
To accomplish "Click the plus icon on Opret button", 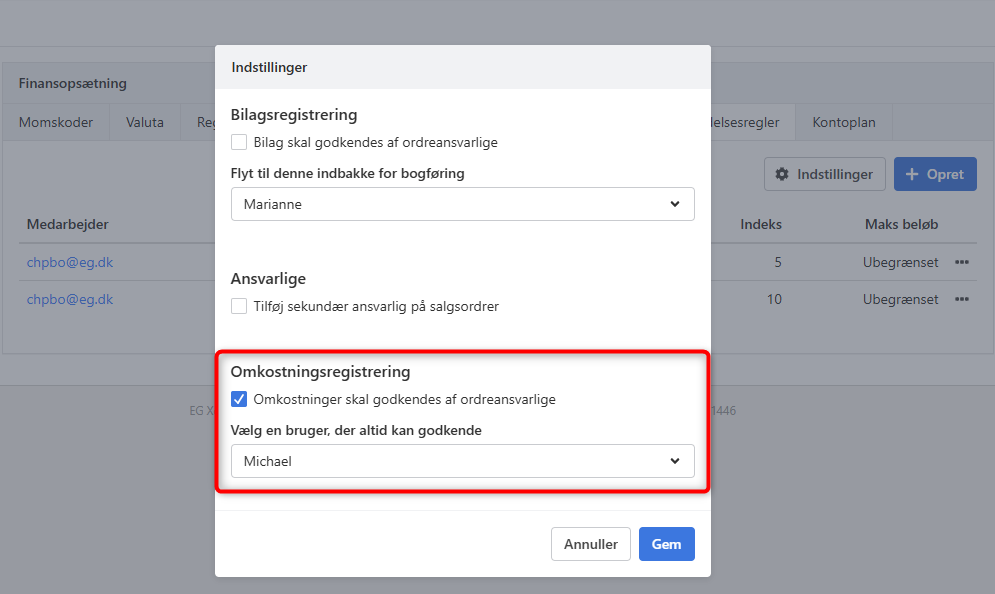I will [x=912, y=174].
